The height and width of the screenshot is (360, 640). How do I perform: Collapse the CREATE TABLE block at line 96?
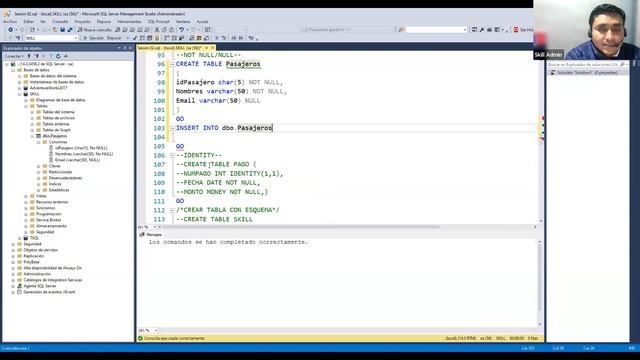point(172,64)
